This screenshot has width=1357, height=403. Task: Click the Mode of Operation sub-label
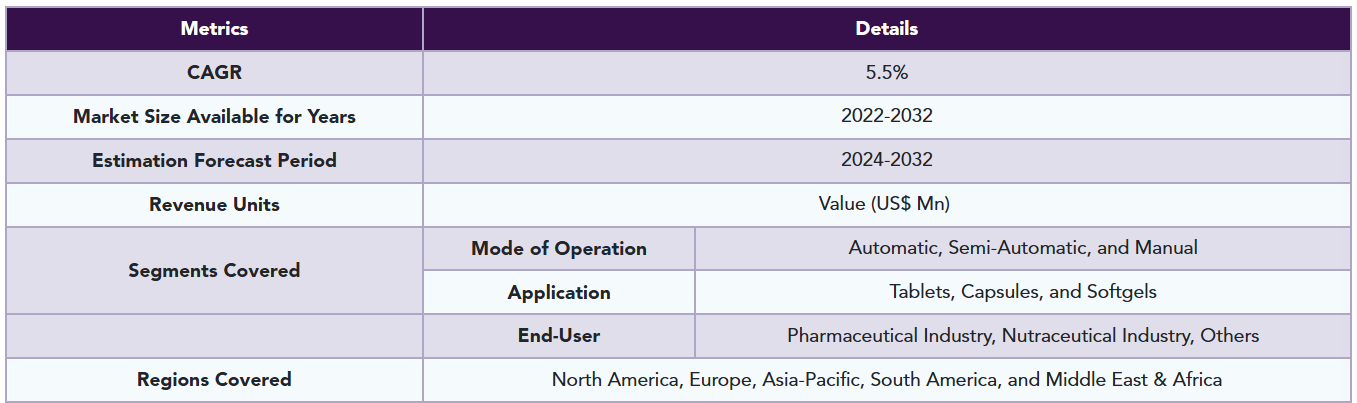[559, 249]
